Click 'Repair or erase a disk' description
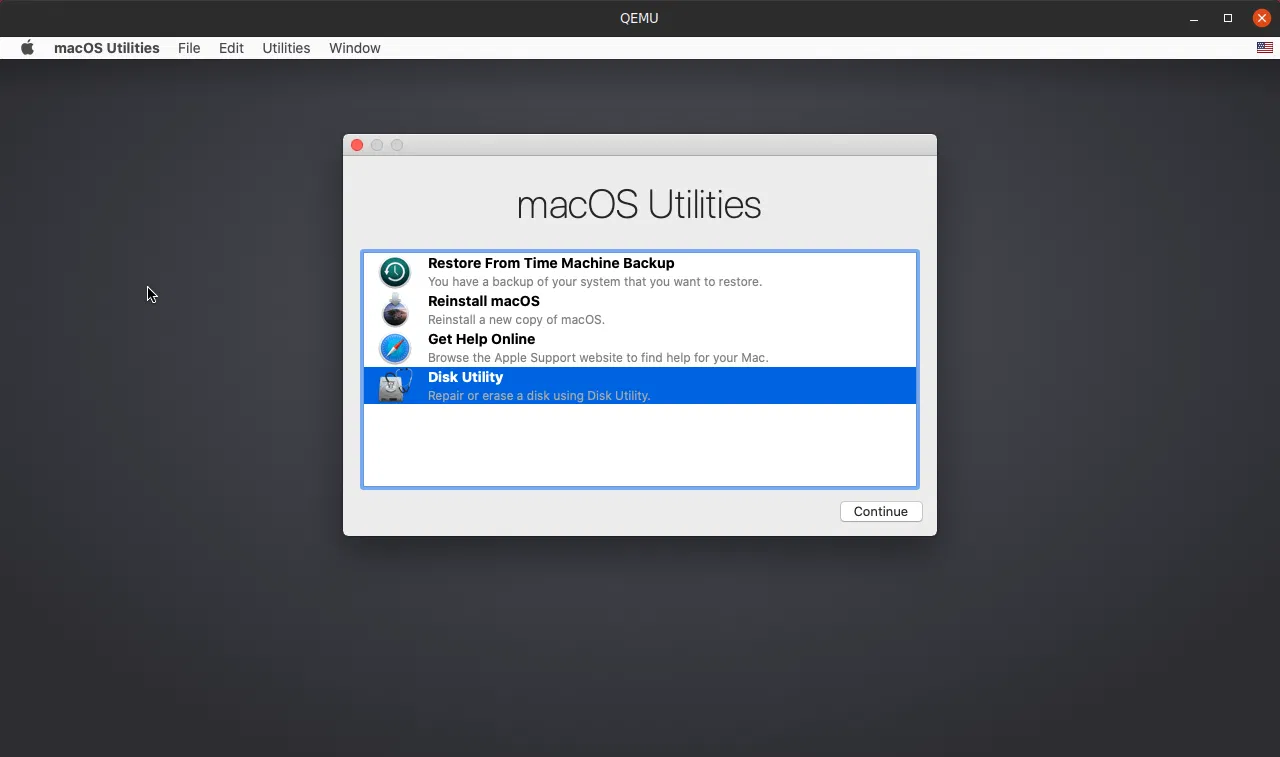 click(539, 396)
